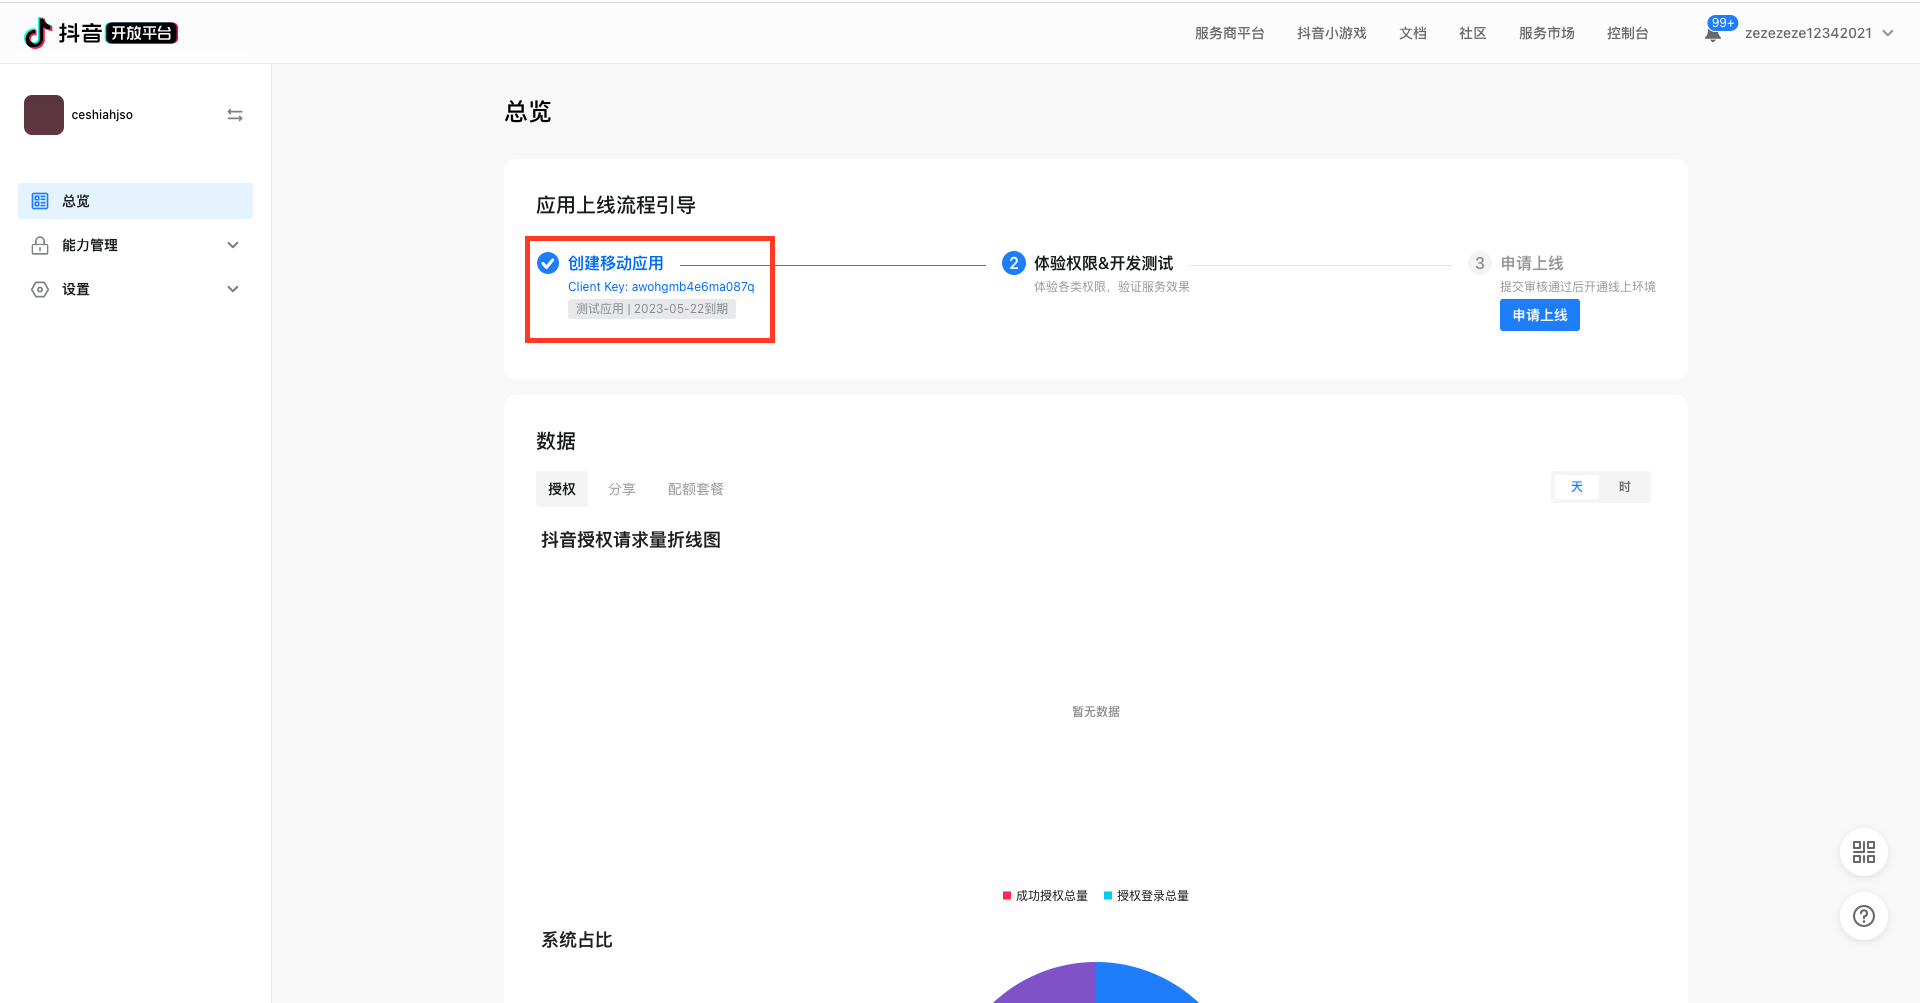The image size is (1920, 1003).
Task: Click the 暂无数据 placeholder text
Action: (x=1096, y=712)
